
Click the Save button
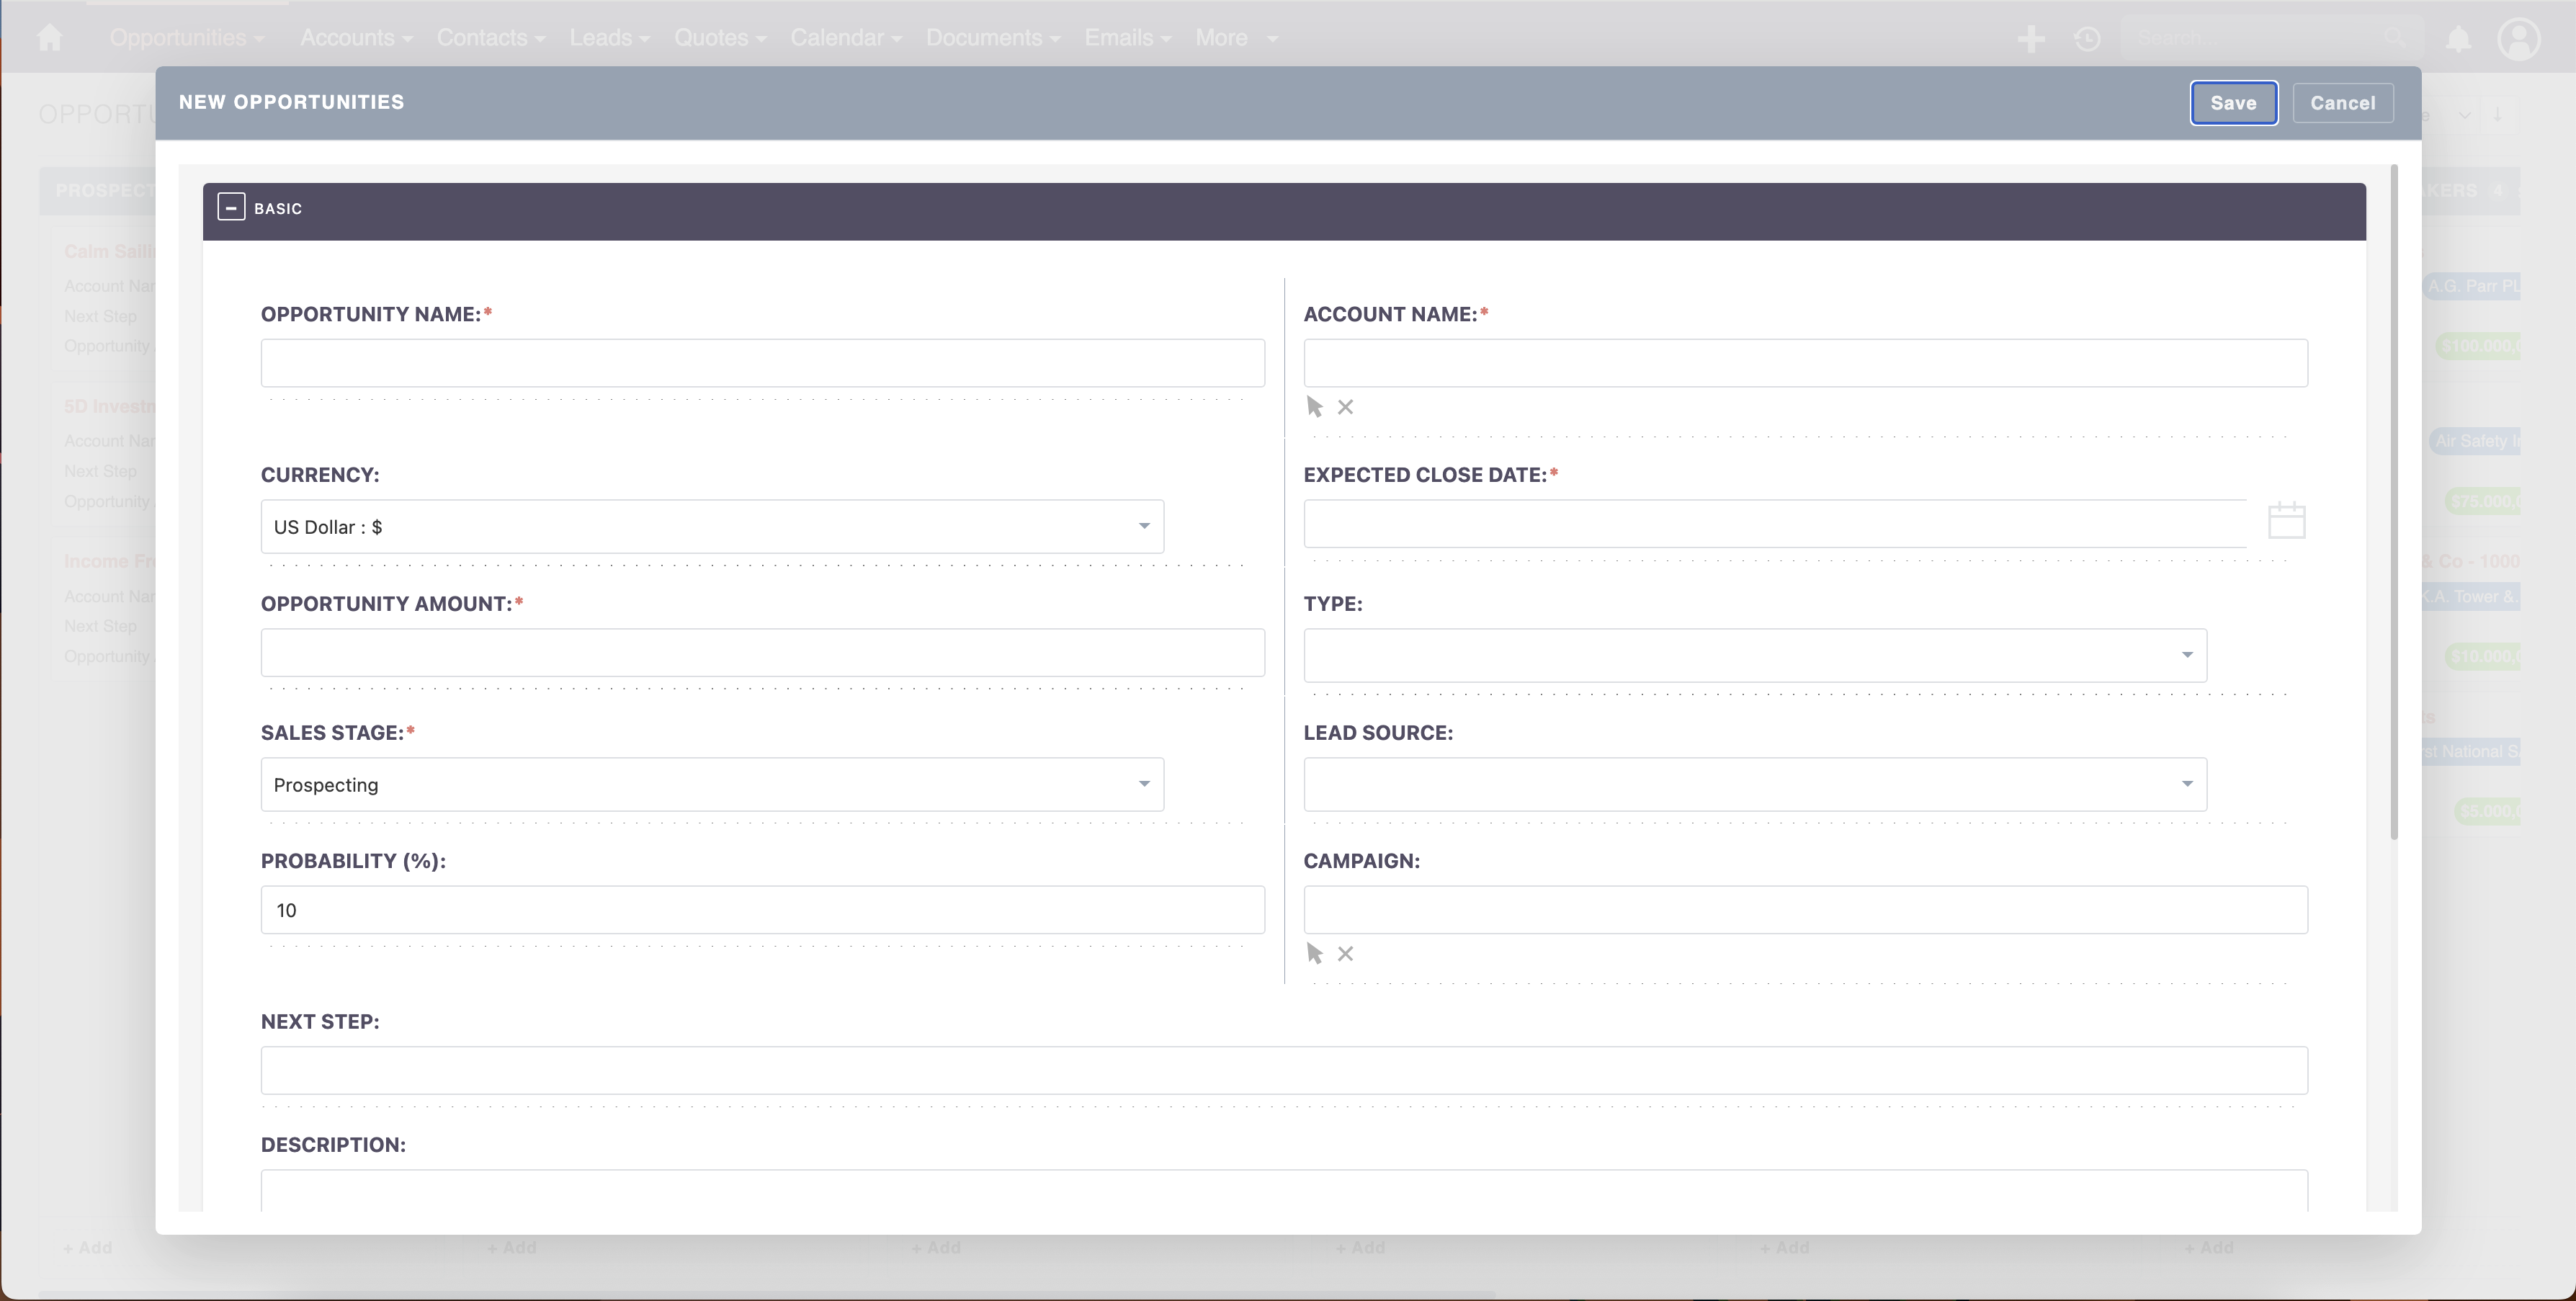click(2233, 103)
